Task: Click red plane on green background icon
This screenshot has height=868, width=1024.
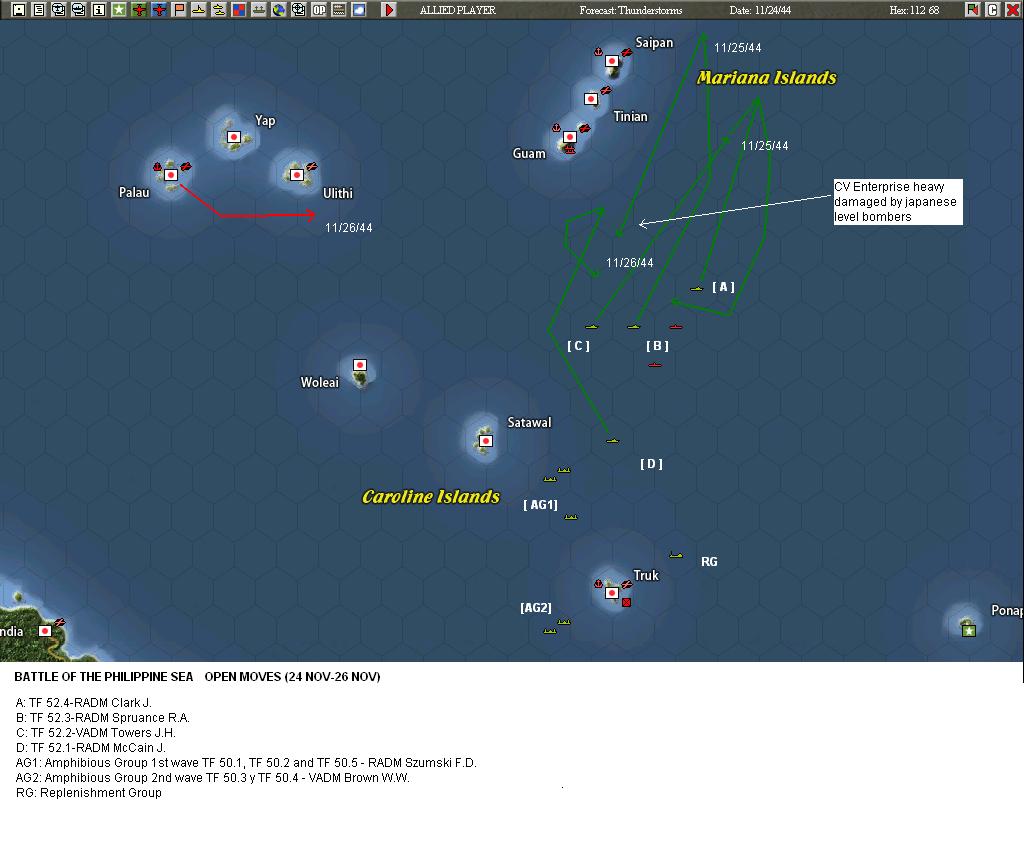Action: click(139, 10)
